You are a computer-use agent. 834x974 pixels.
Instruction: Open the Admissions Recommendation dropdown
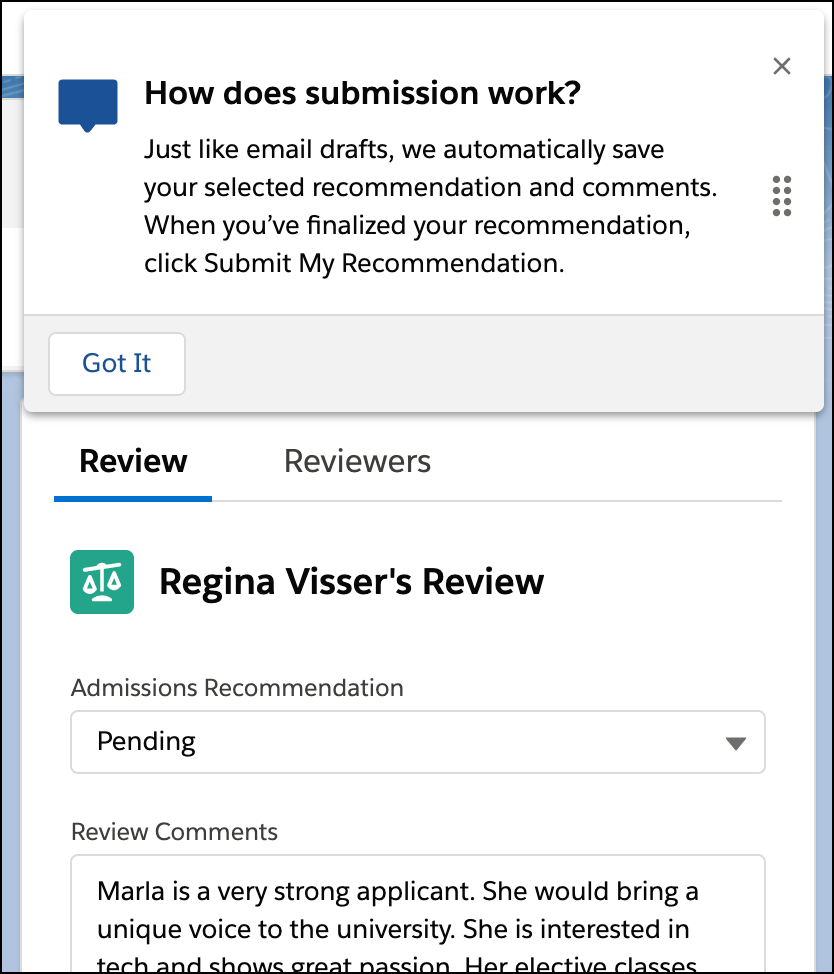418,742
